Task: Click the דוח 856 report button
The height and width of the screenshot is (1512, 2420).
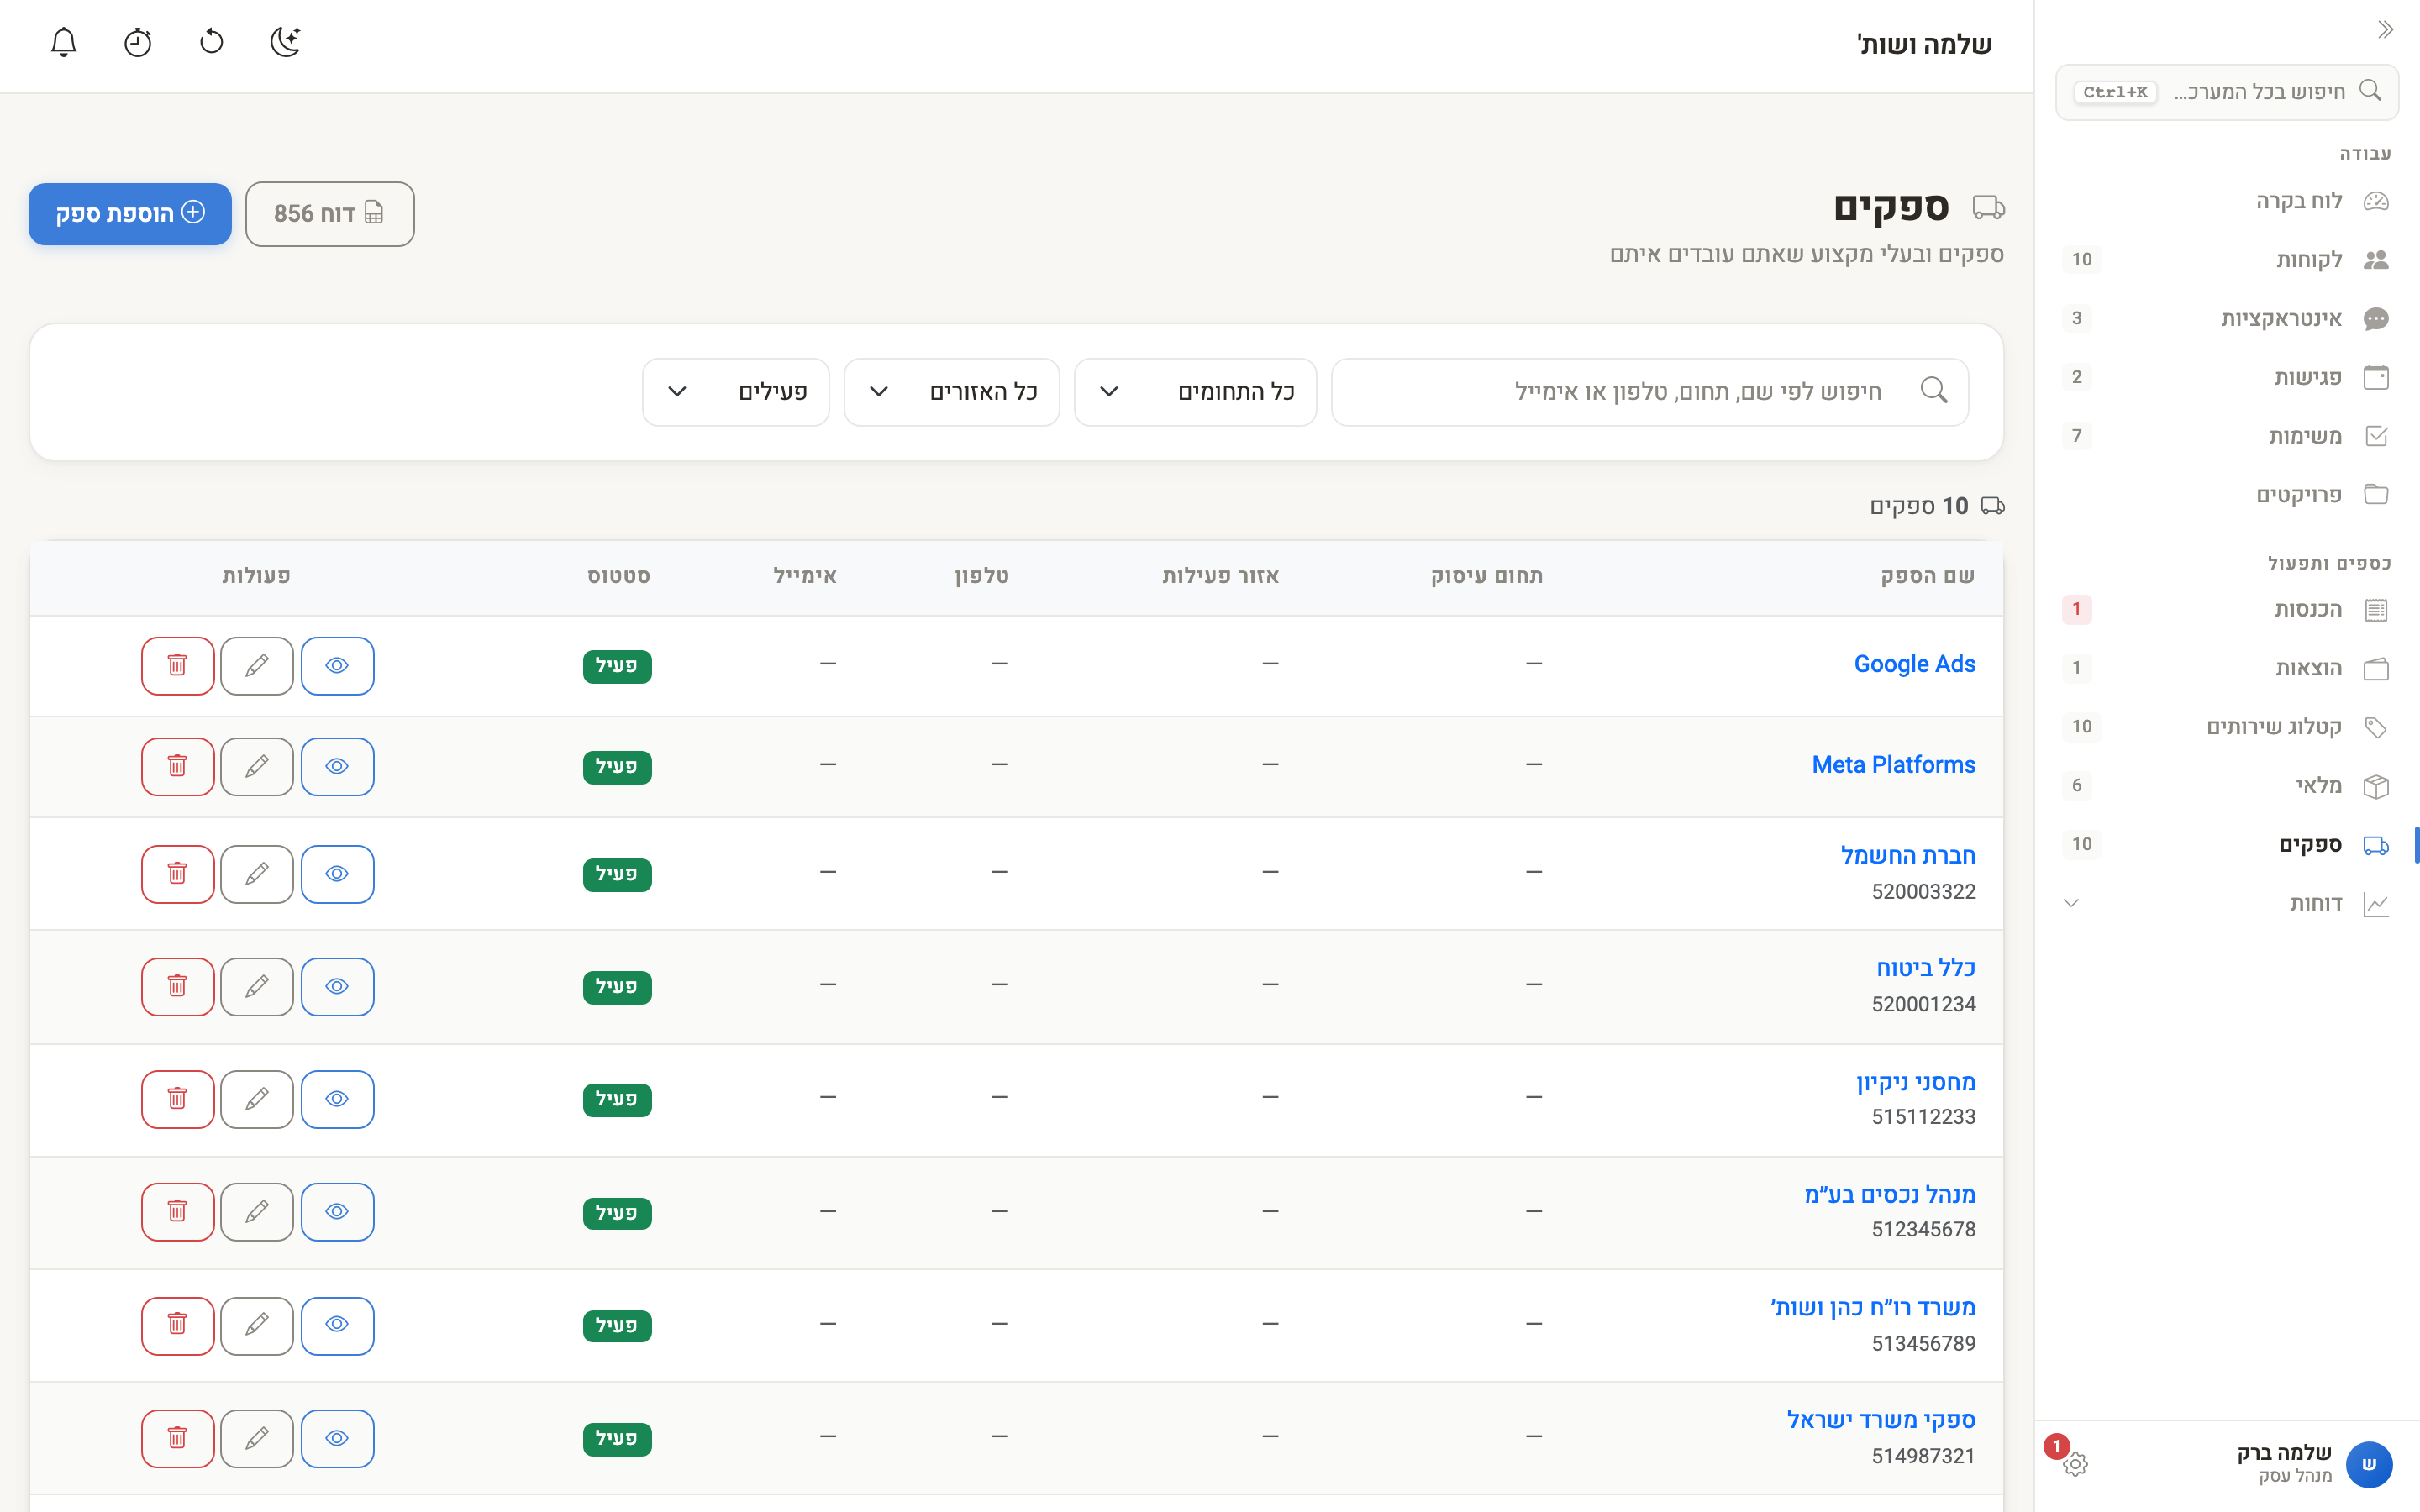Action: click(330, 213)
